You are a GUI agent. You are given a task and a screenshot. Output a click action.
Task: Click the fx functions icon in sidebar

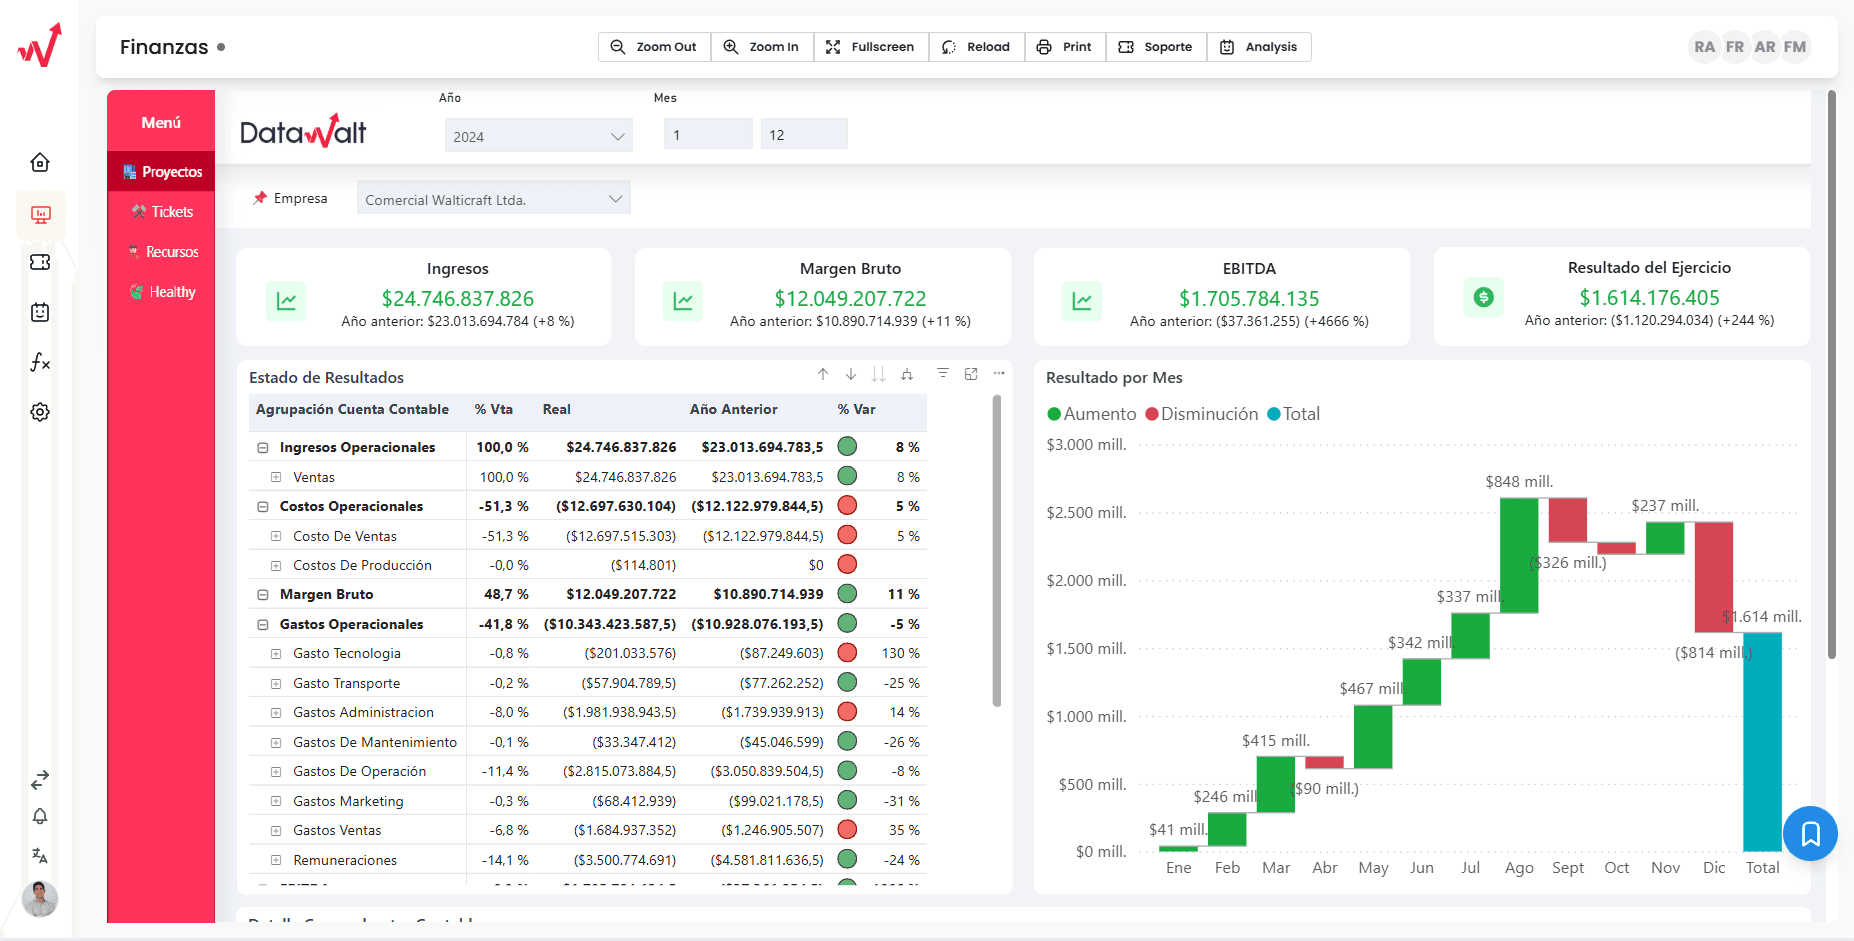point(40,362)
